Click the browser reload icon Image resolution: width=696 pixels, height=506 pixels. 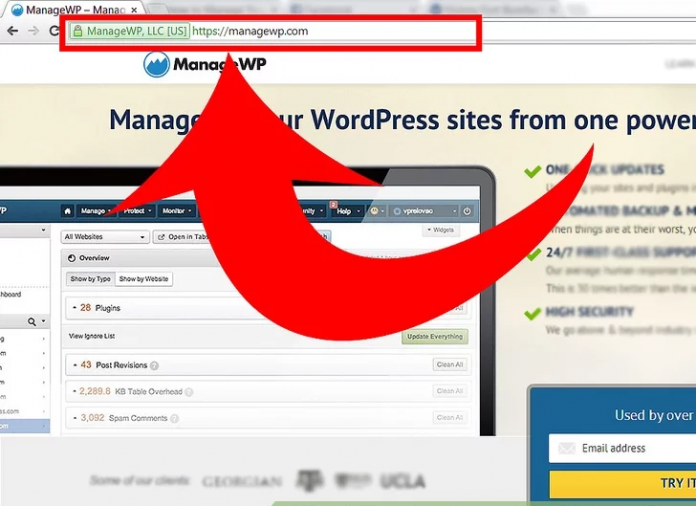[x=54, y=31]
